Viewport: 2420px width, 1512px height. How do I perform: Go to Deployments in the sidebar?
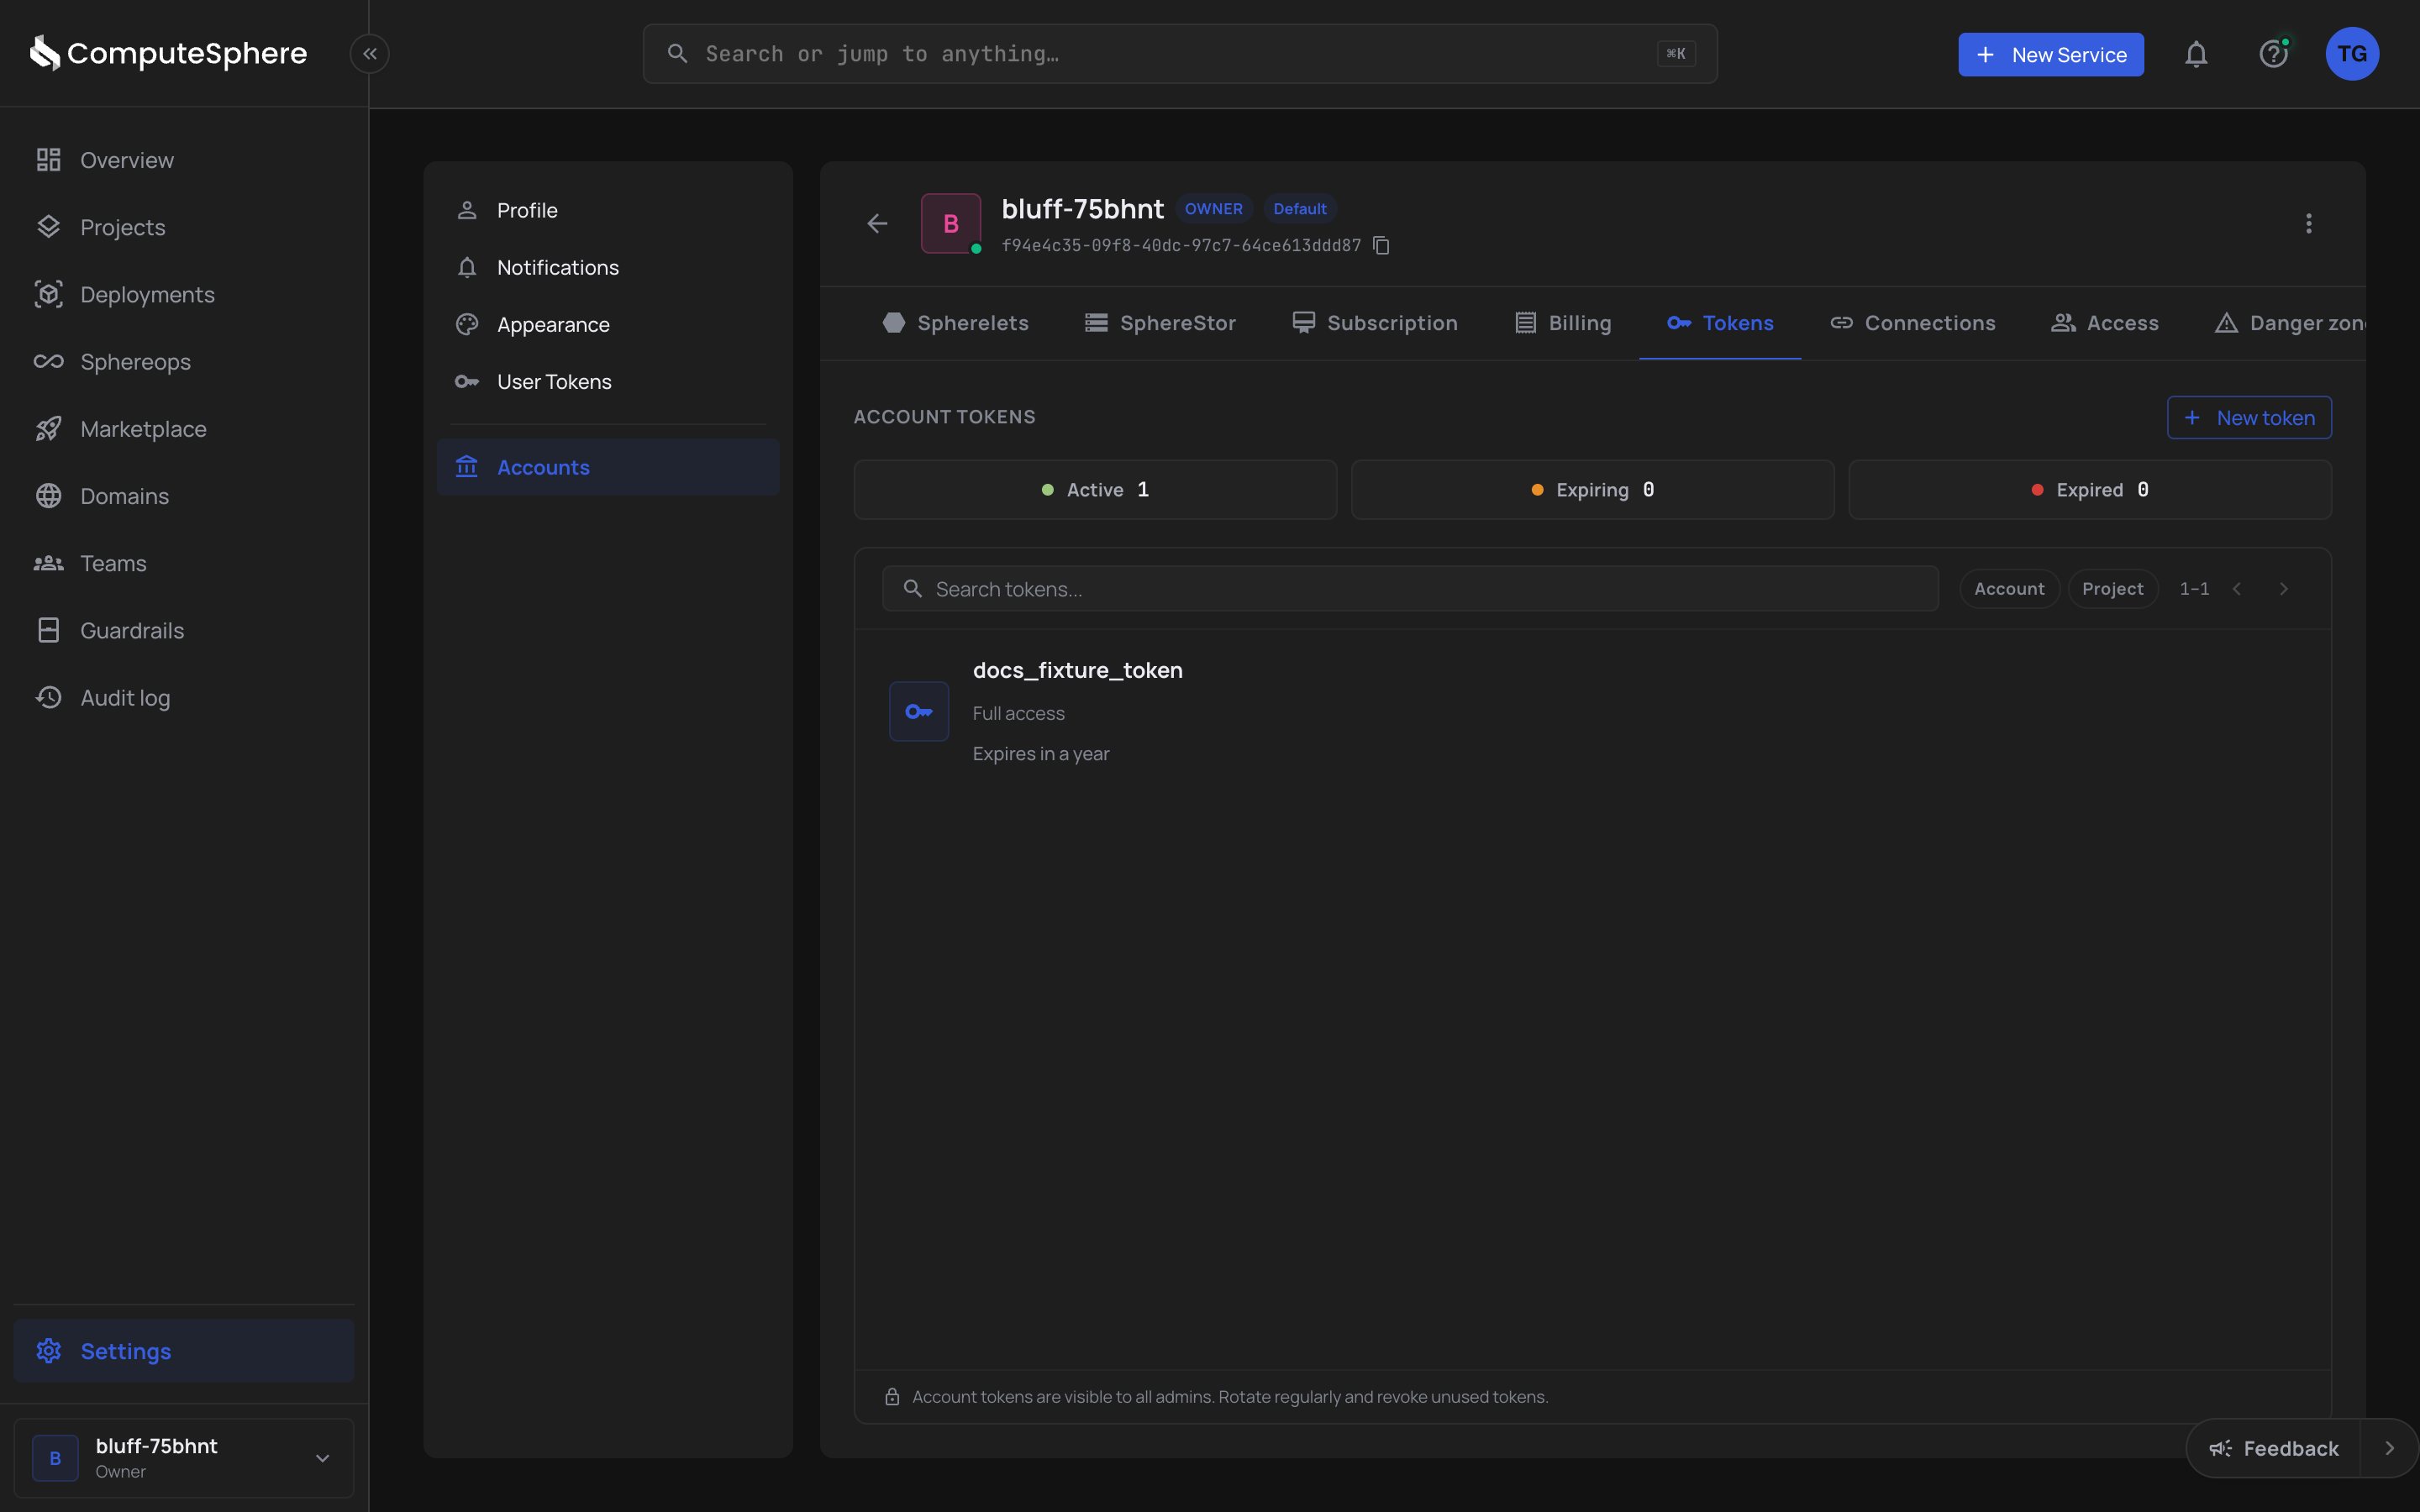click(x=184, y=294)
